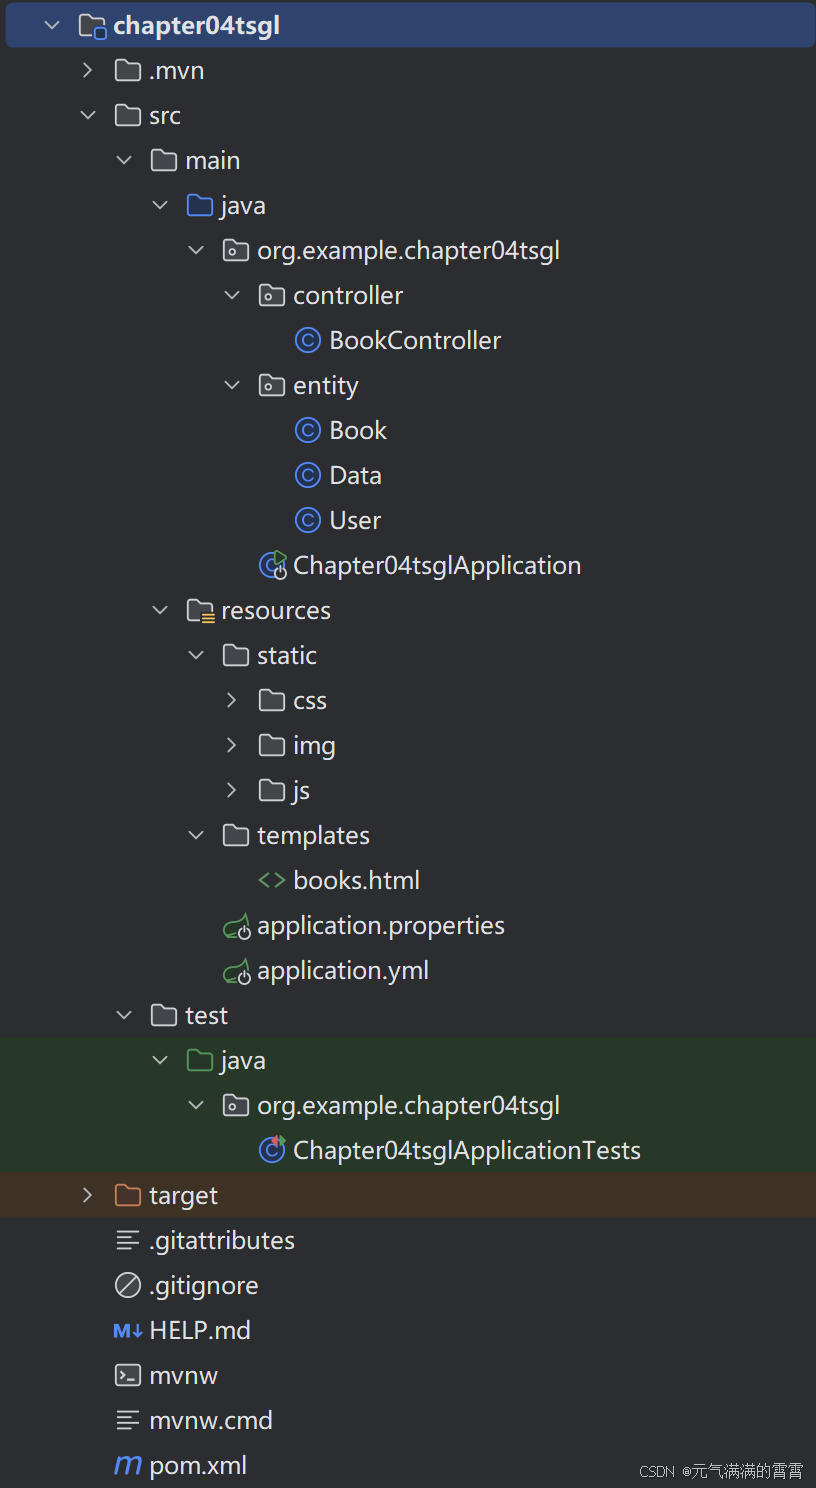The height and width of the screenshot is (1488, 816).
Task: Expand the css folder
Action: pyautogui.click(x=232, y=700)
